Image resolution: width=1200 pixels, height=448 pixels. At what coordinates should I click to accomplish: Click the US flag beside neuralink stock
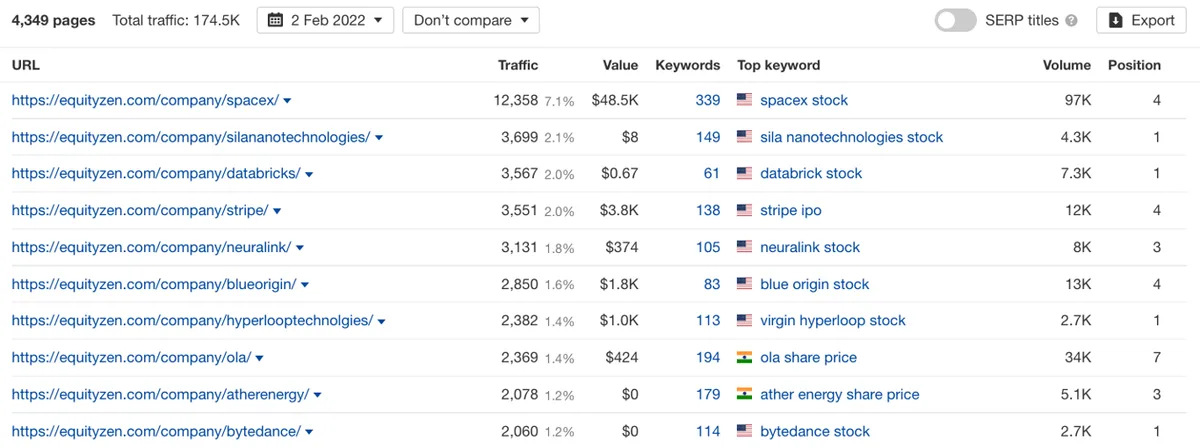point(744,247)
